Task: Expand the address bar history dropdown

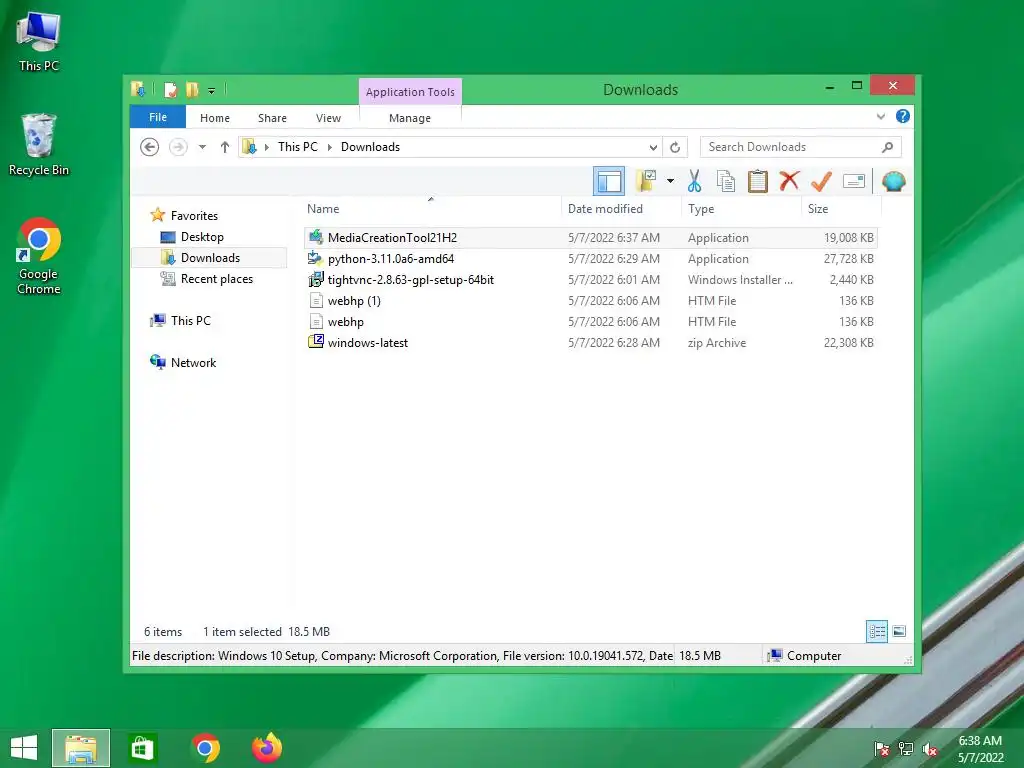Action: 653,147
